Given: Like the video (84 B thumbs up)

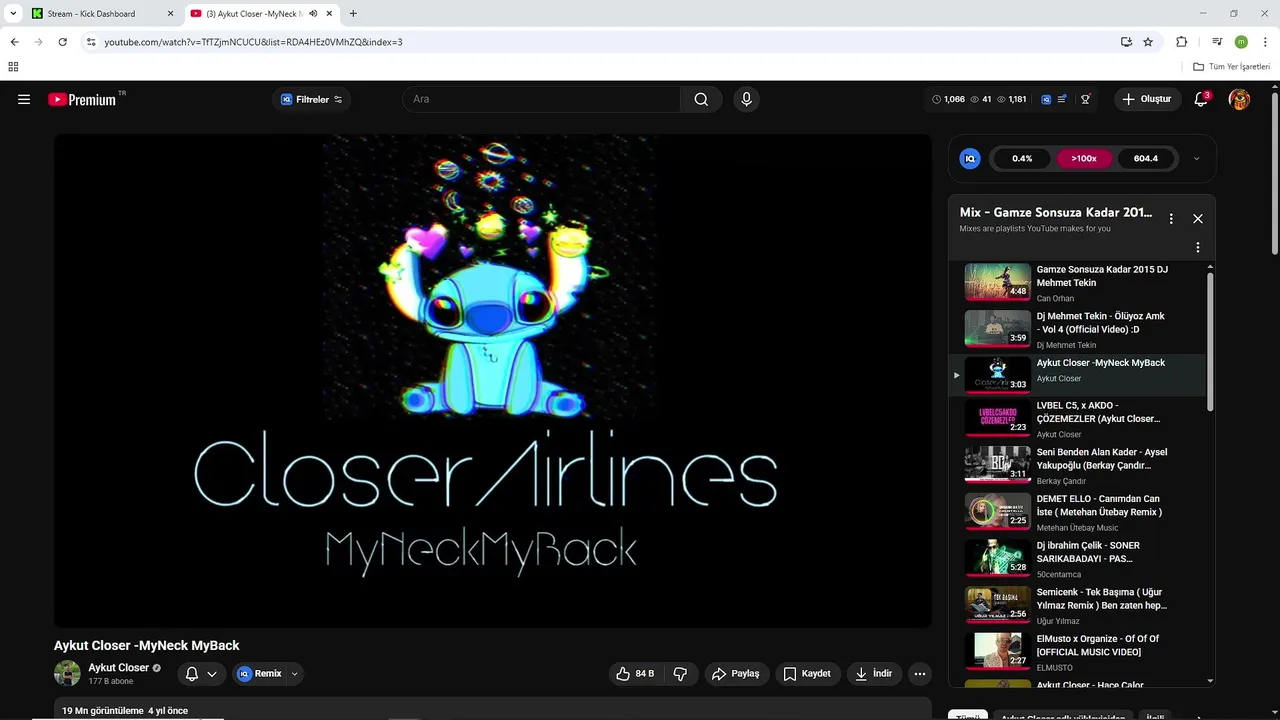Looking at the screenshot, I should [x=636, y=674].
